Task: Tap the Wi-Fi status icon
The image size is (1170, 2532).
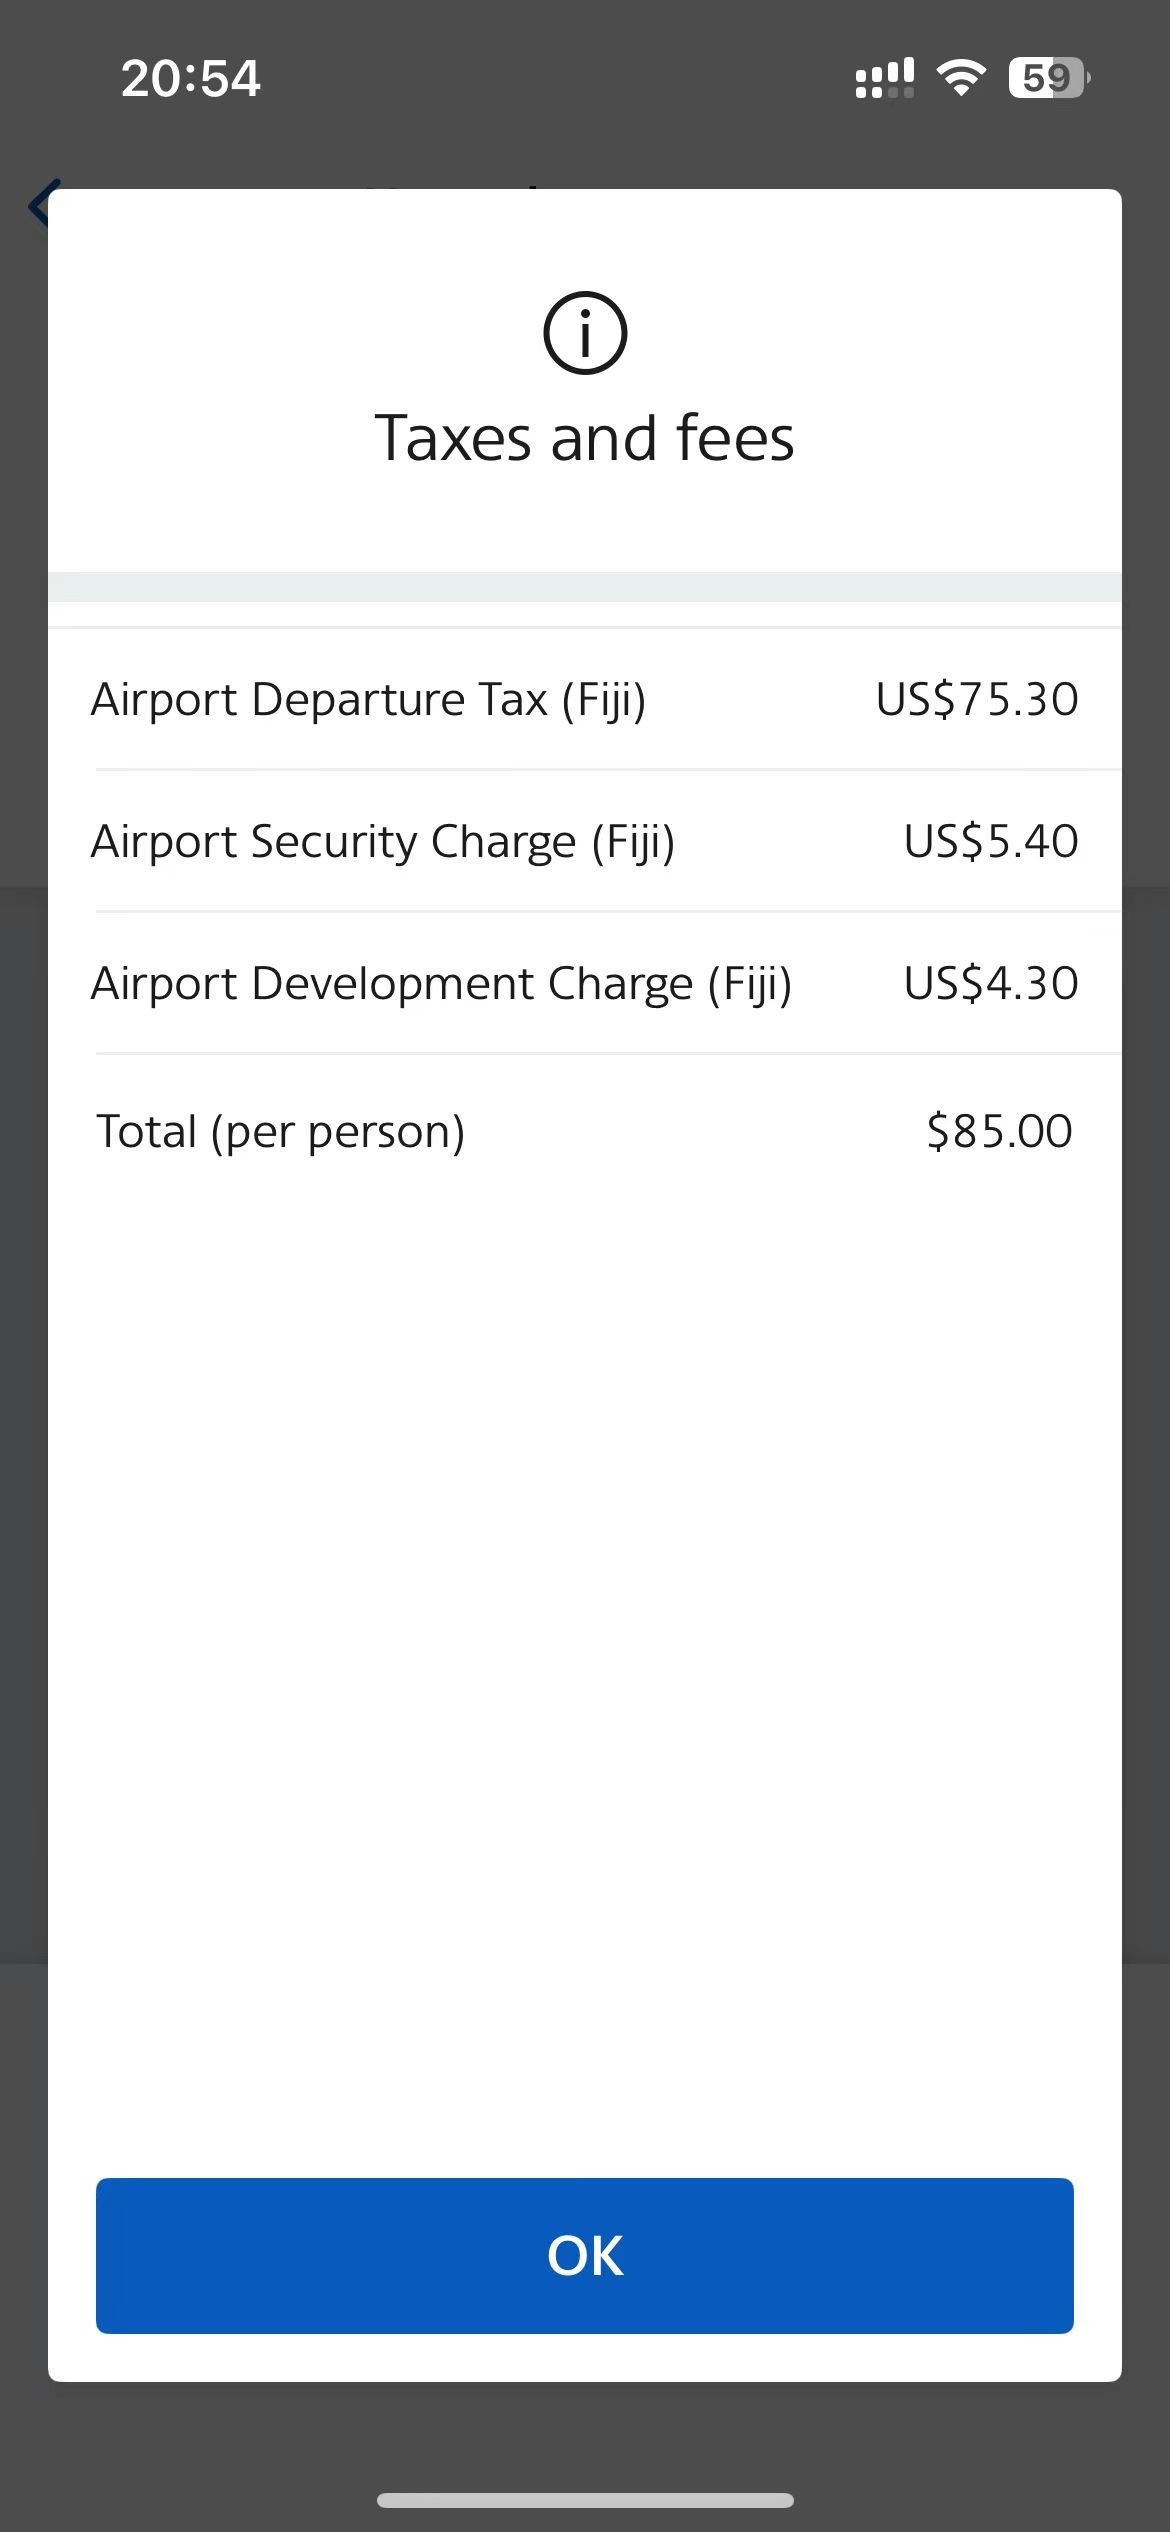Action: coord(961,78)
